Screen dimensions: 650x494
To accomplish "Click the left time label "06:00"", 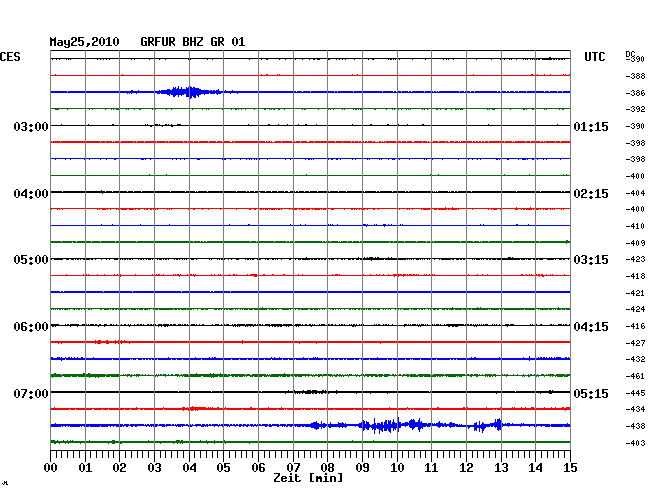I will pos(31,327).
